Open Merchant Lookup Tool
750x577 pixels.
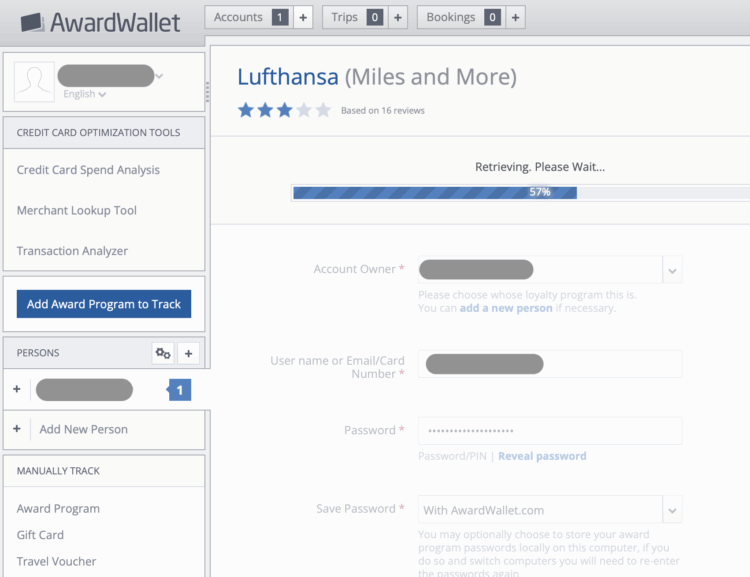[x=77, y=211]
